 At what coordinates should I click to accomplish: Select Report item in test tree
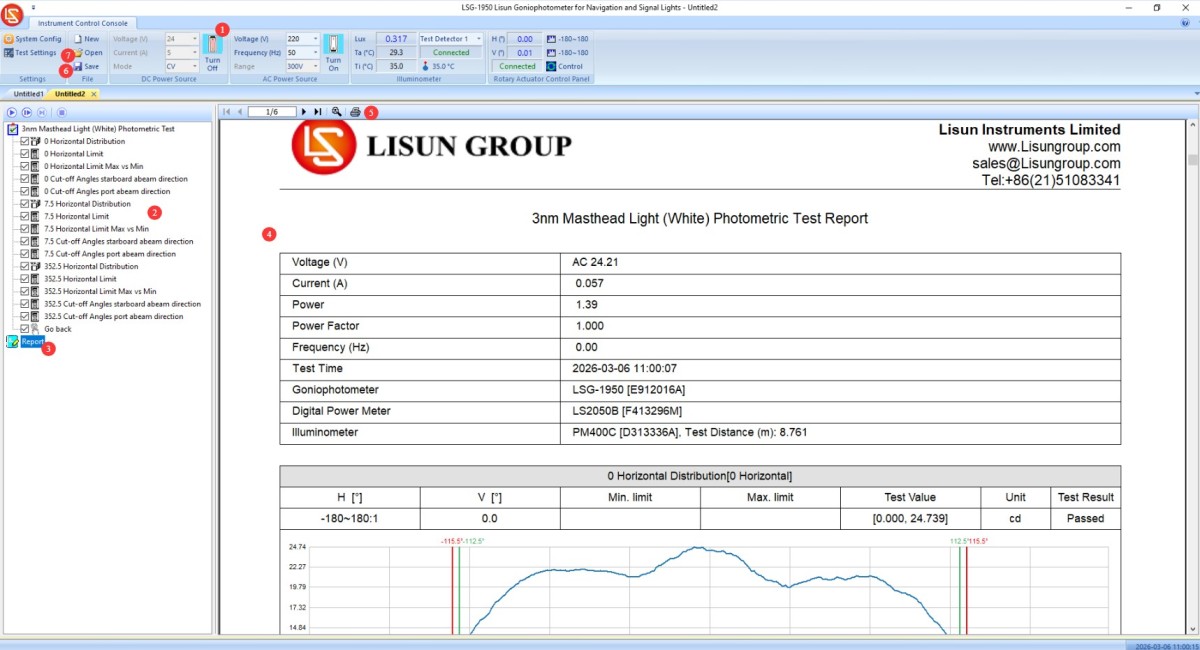pos(33,341)
